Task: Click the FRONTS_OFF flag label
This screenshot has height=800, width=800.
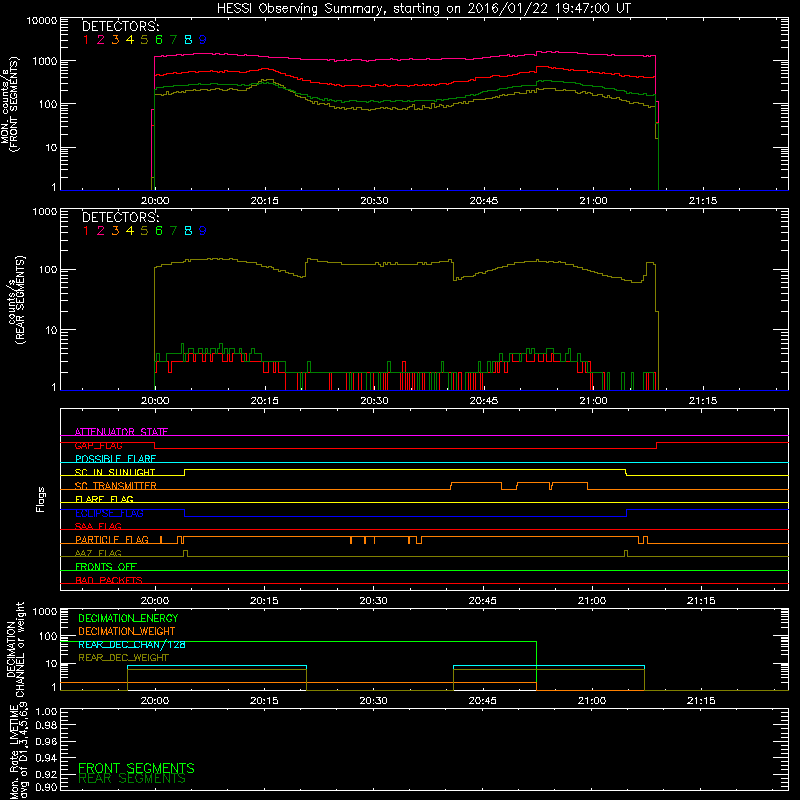Action: (x=106, y=567)
